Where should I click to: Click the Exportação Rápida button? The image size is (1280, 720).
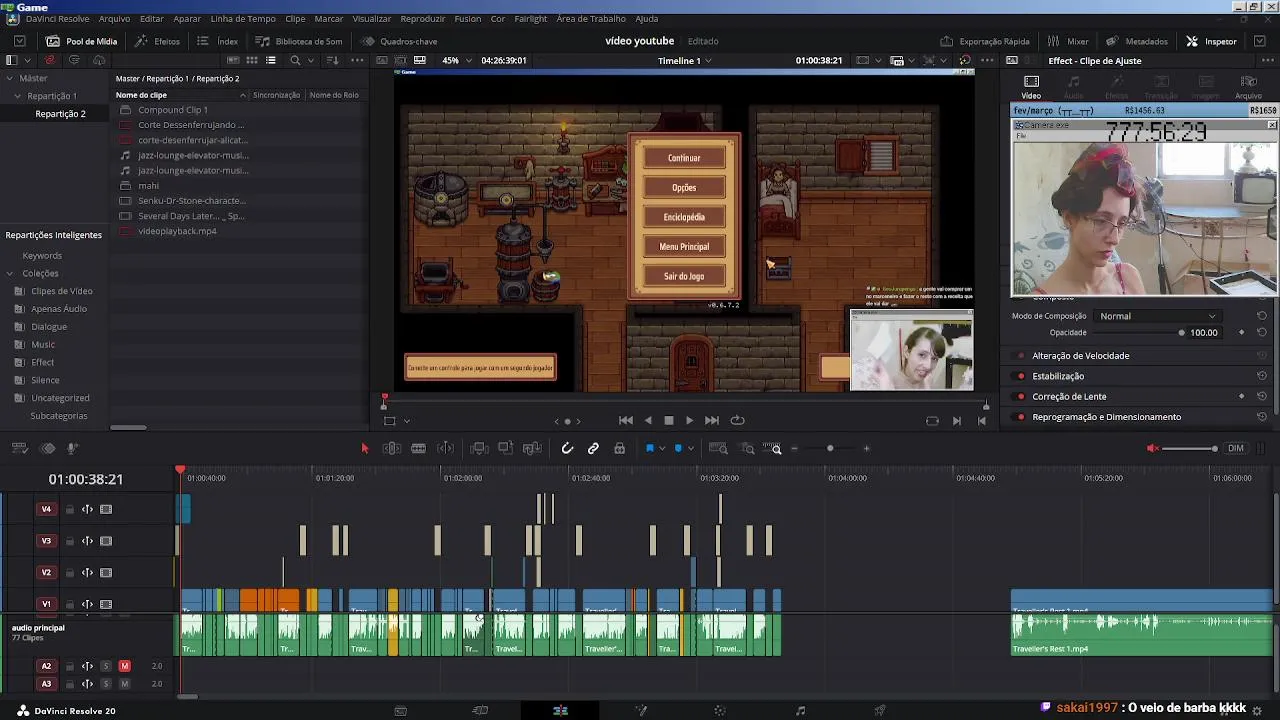985,42
